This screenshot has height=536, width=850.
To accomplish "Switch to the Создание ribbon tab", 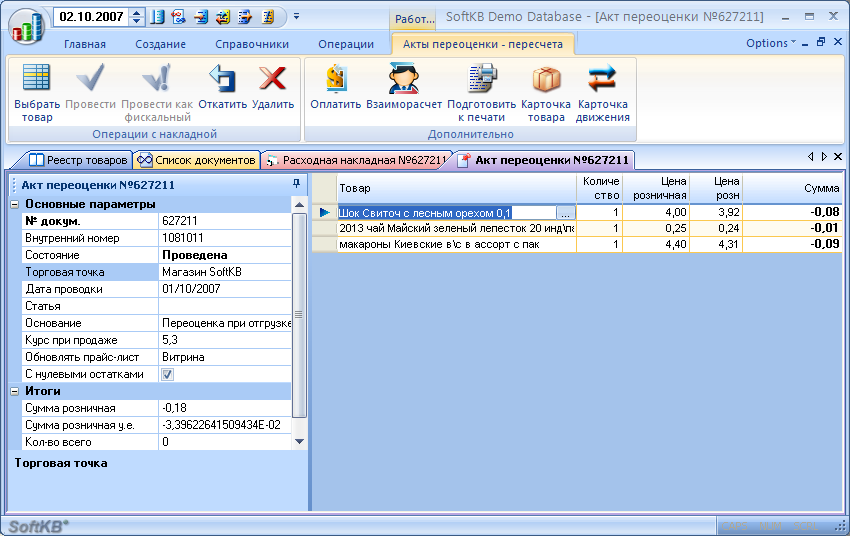I will [160, 44].
